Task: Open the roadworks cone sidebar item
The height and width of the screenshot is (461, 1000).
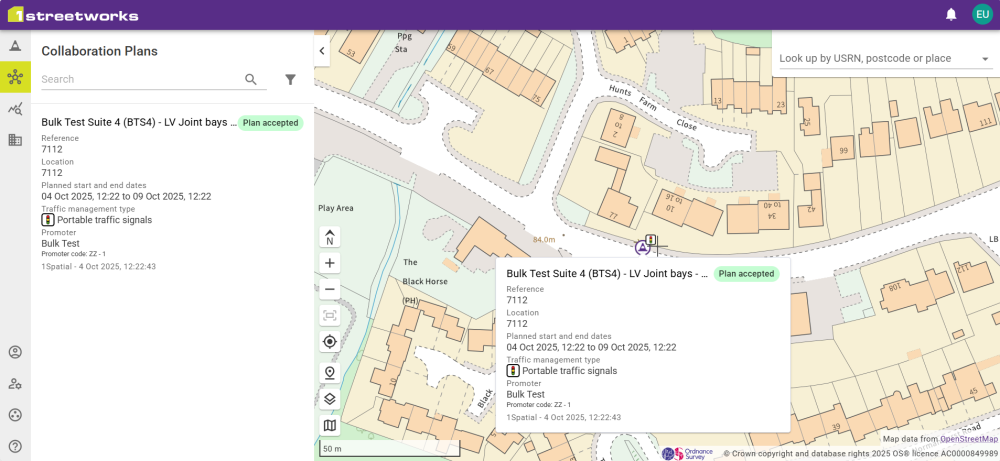Action: (15, 46)
